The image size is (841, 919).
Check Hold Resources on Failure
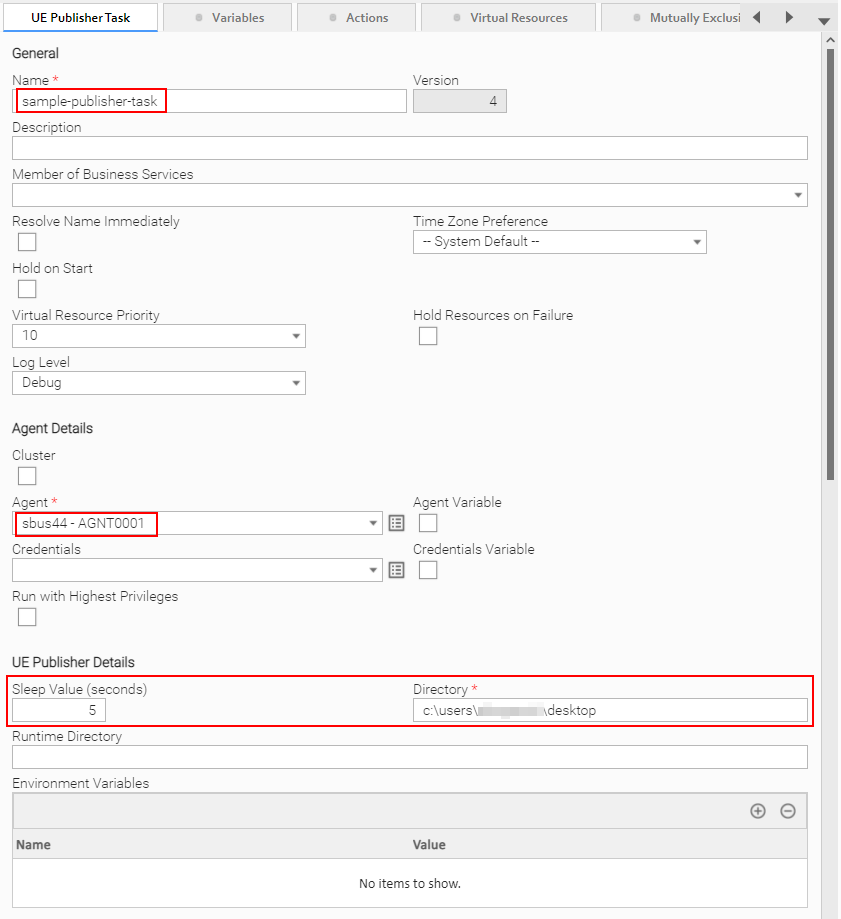coord(428,336)
